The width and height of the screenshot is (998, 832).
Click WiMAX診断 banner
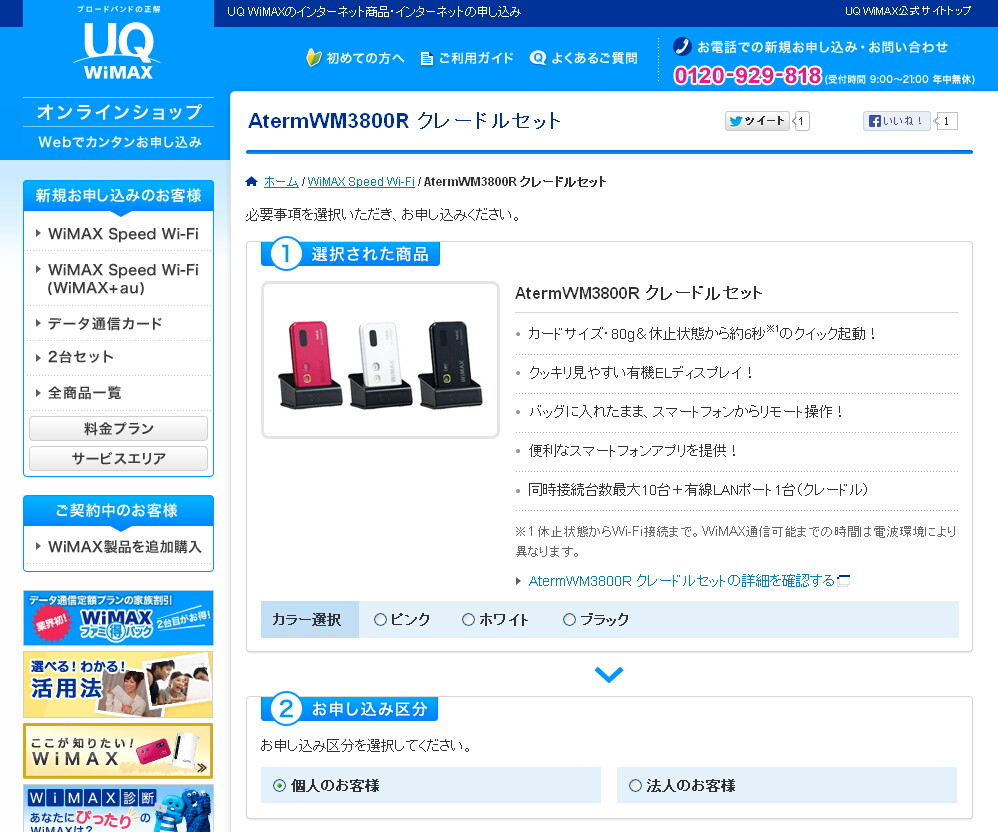click(118, 808)
